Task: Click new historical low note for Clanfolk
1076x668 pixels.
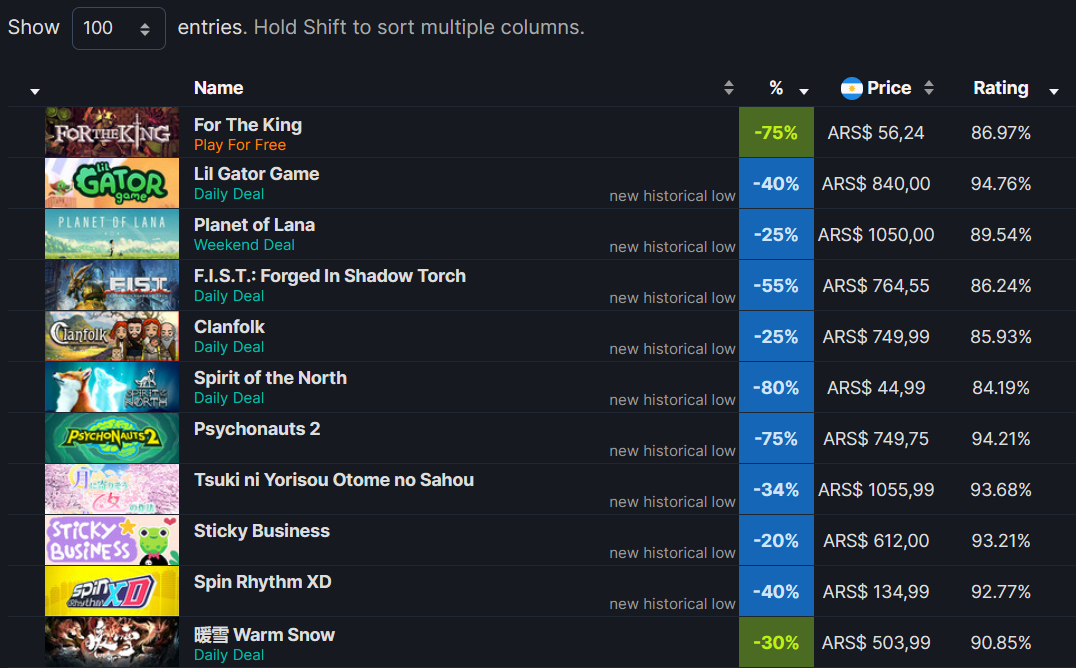Action: [672, 349]
